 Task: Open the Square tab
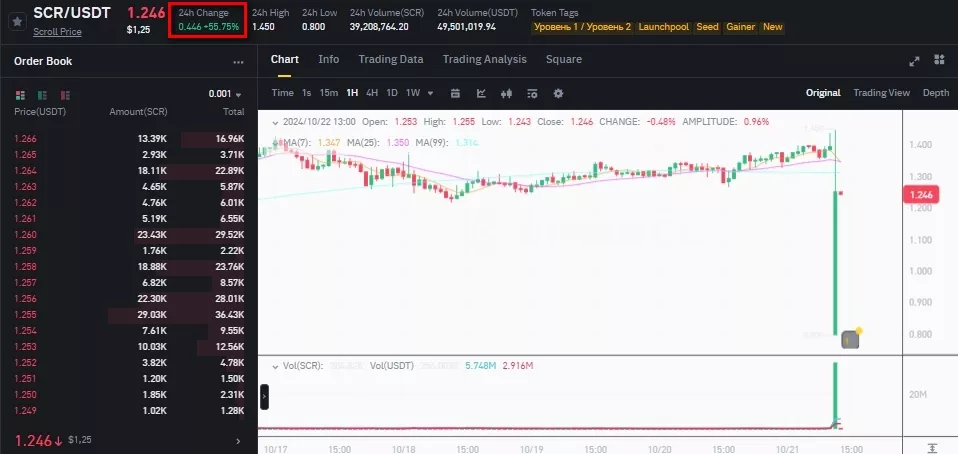pos(564,59)
